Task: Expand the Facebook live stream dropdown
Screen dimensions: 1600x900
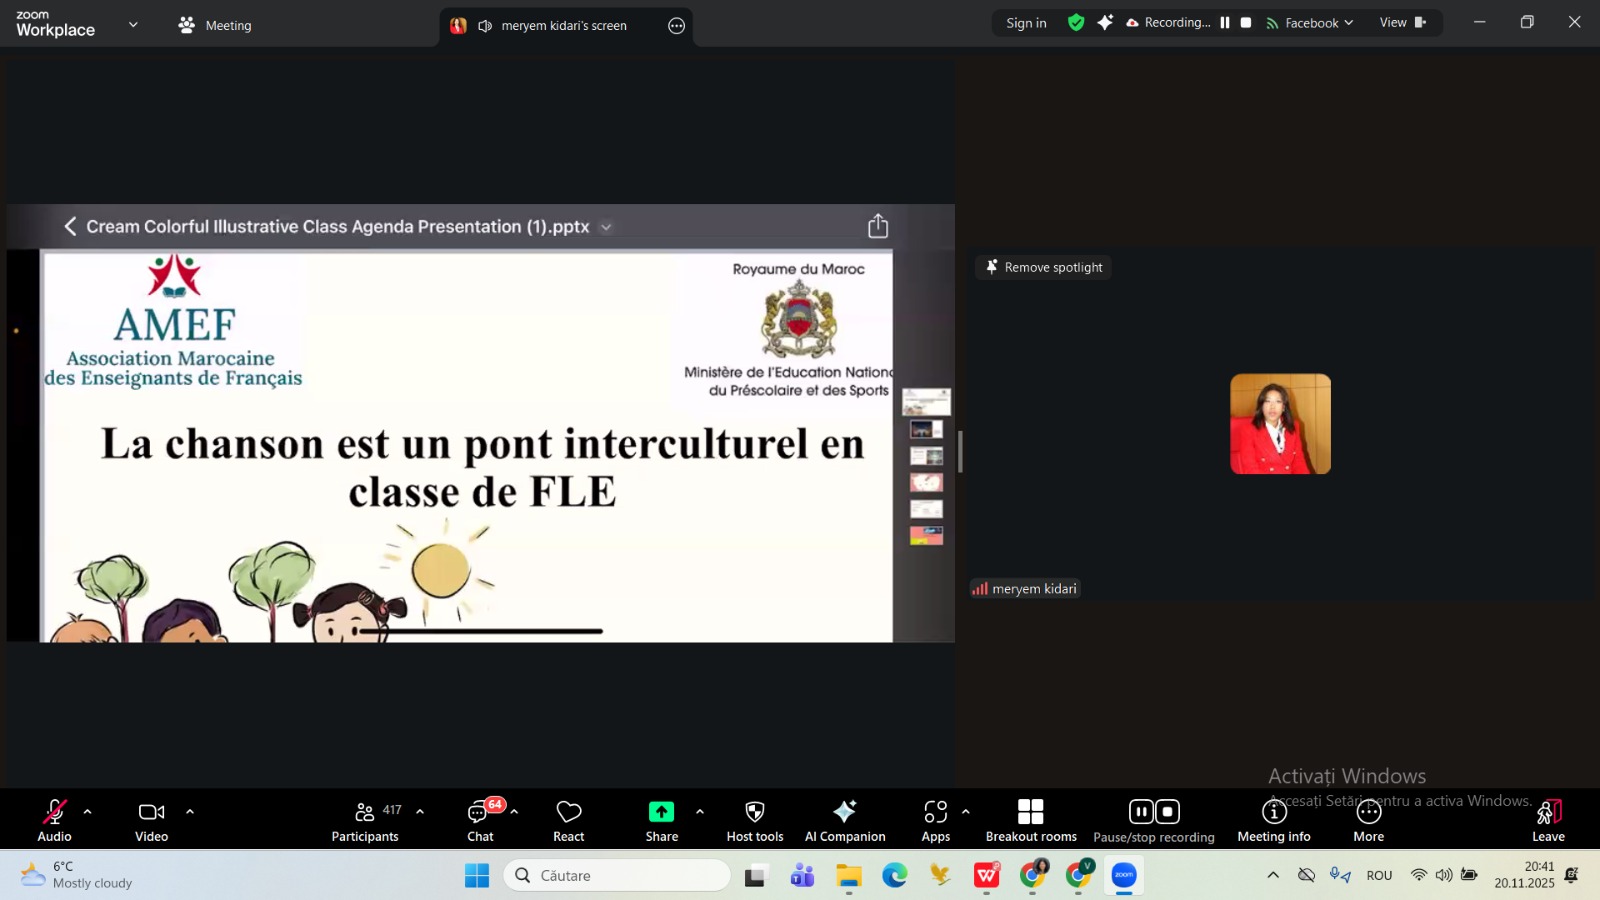Action: (x=1310, y=23)
